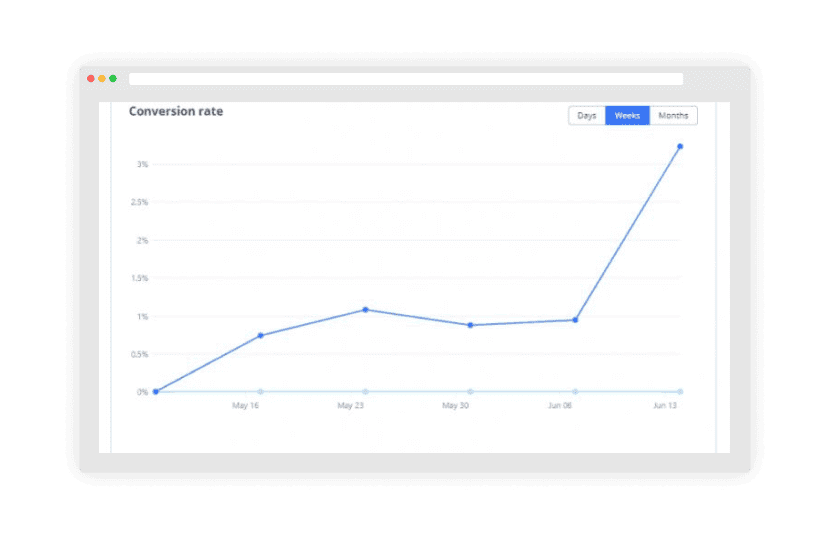Click the Jun 13 peak data point
The image size is (830, 539).
pos(680,147)
